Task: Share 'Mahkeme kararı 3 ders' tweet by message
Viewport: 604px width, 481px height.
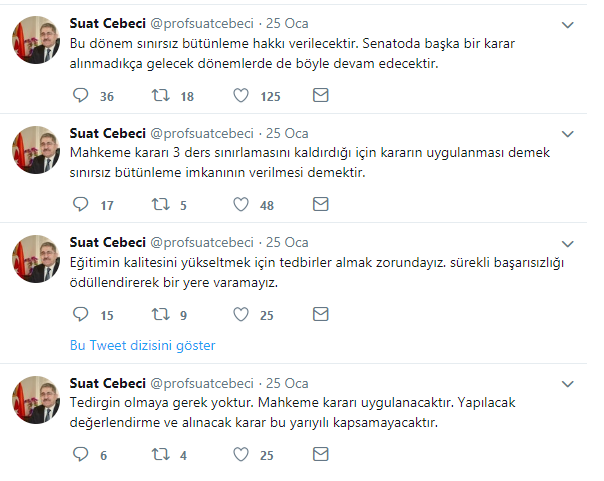Action: click(320, 205)
